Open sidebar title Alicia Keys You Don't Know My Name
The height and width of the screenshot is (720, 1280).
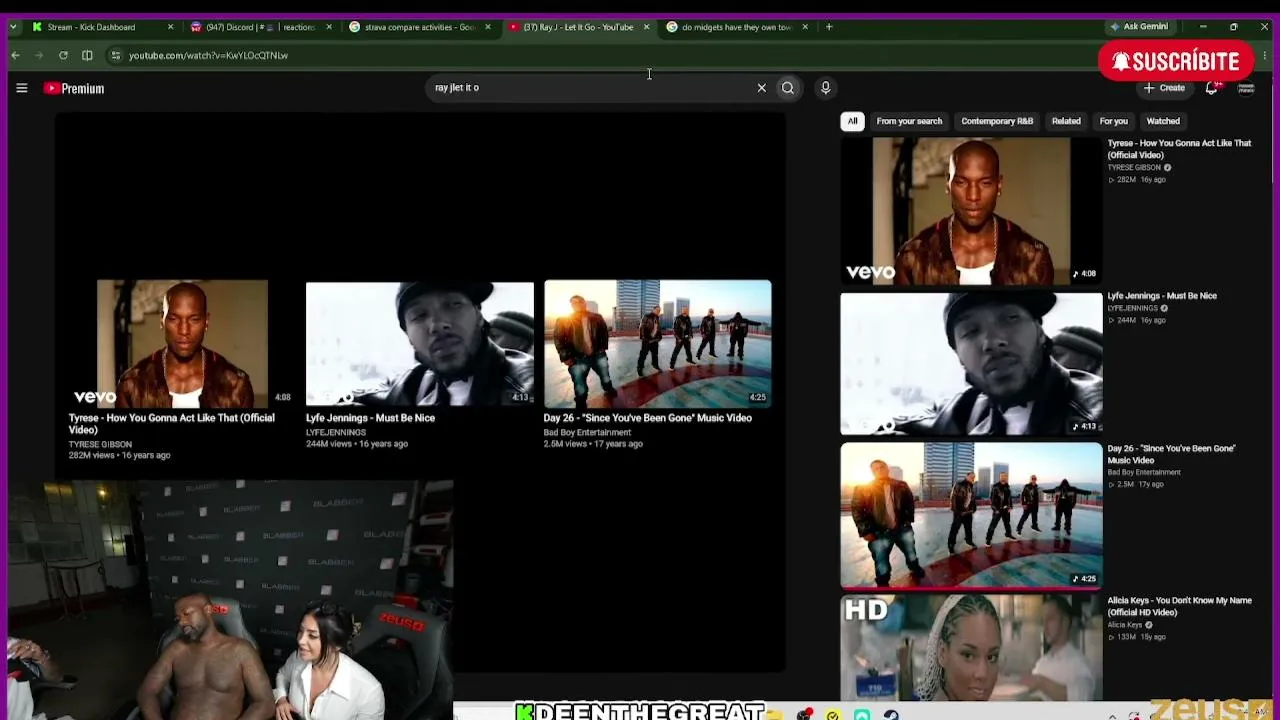[x=1179, y=606]
